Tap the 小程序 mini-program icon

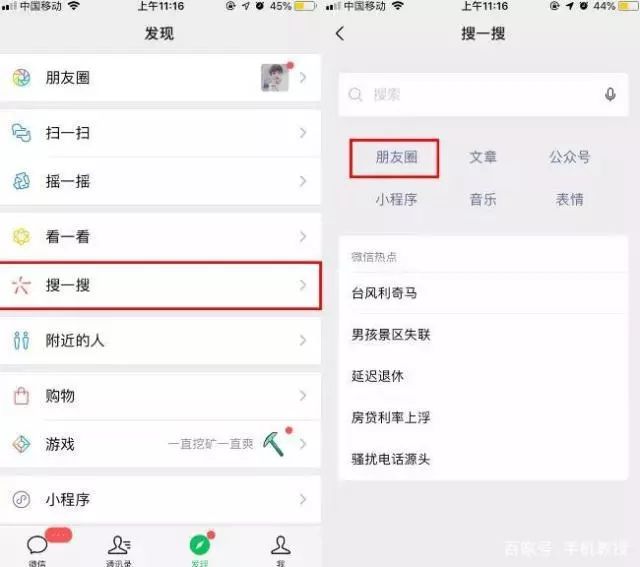coord(21,499)
